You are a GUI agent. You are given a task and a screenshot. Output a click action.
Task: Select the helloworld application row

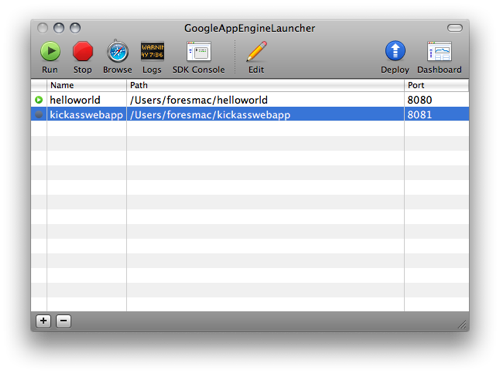pyautogui.click(x=250, y=100)
